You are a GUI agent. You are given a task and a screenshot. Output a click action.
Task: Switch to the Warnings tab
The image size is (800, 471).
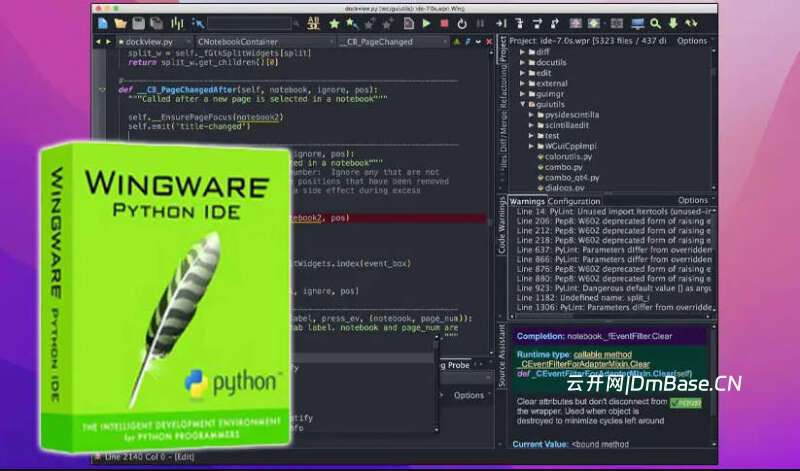527,201
